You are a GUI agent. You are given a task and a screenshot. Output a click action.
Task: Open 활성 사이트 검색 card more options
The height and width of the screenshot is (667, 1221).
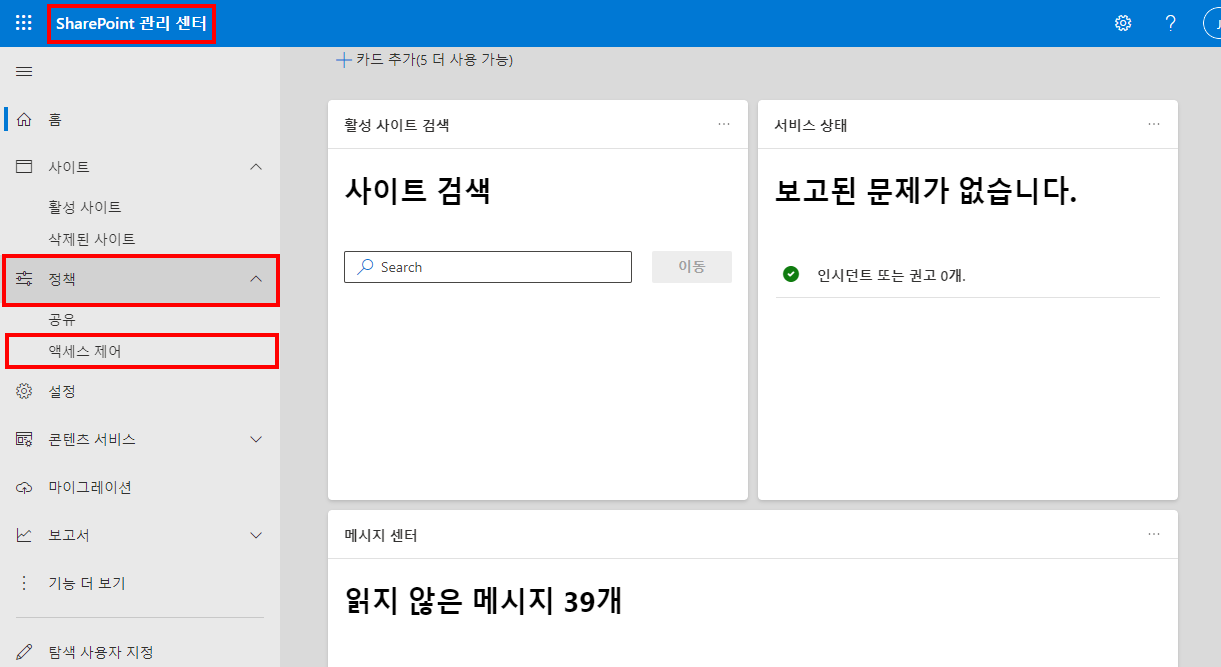tap(724, 124)
